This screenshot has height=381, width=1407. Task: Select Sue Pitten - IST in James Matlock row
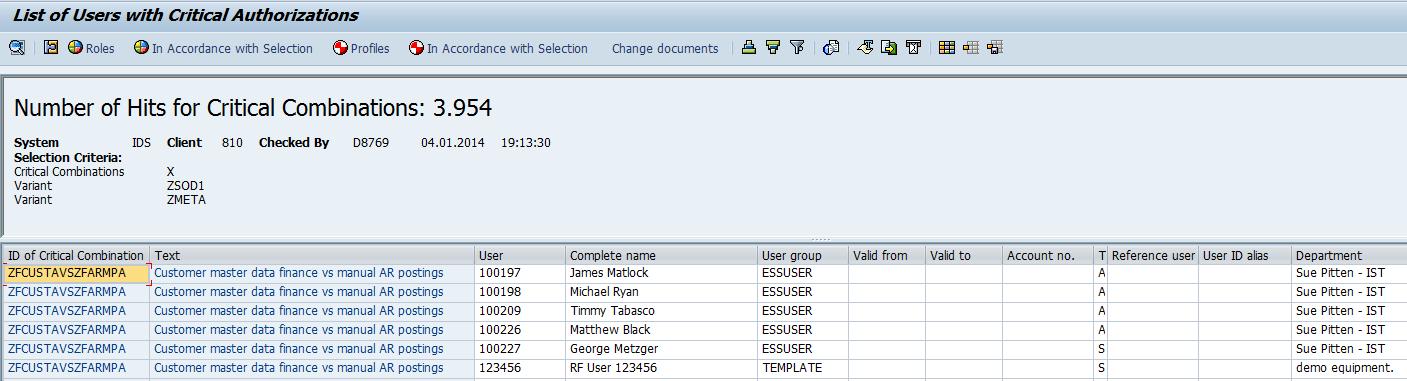pos(1349,273)
